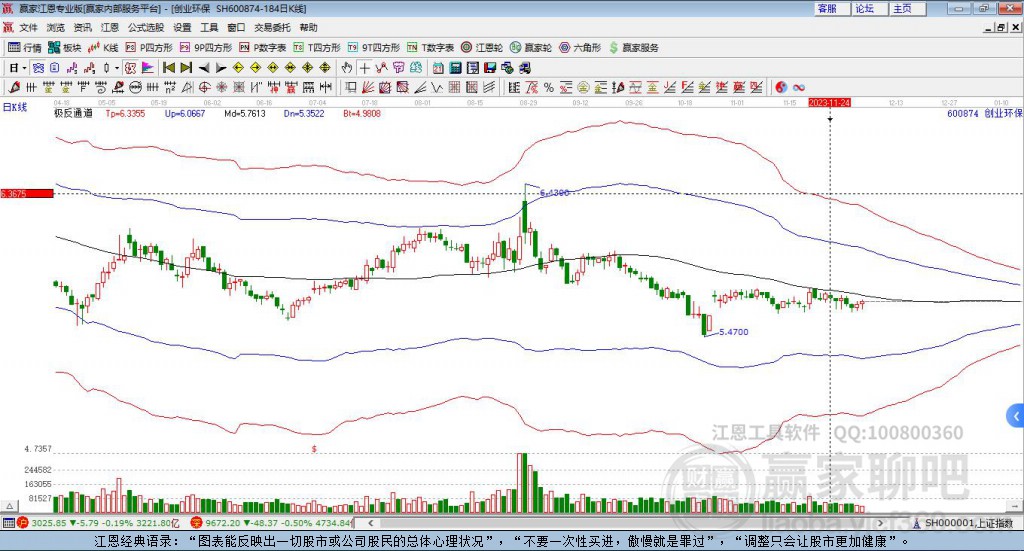The image size is (1024, 551).
Task: Open the P数字表 tool
Action: 263,48
